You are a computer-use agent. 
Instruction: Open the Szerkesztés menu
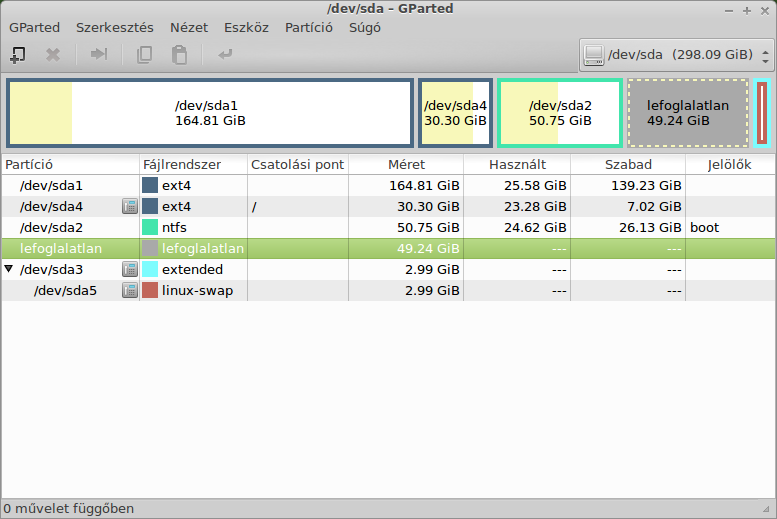(114, 27)
